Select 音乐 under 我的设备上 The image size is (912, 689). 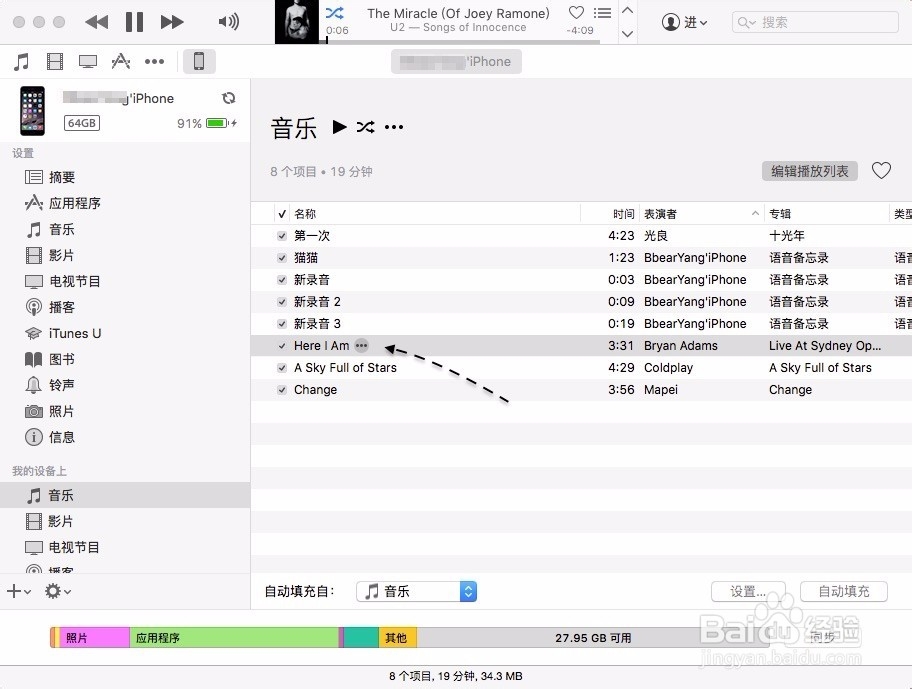pos(125,495)
